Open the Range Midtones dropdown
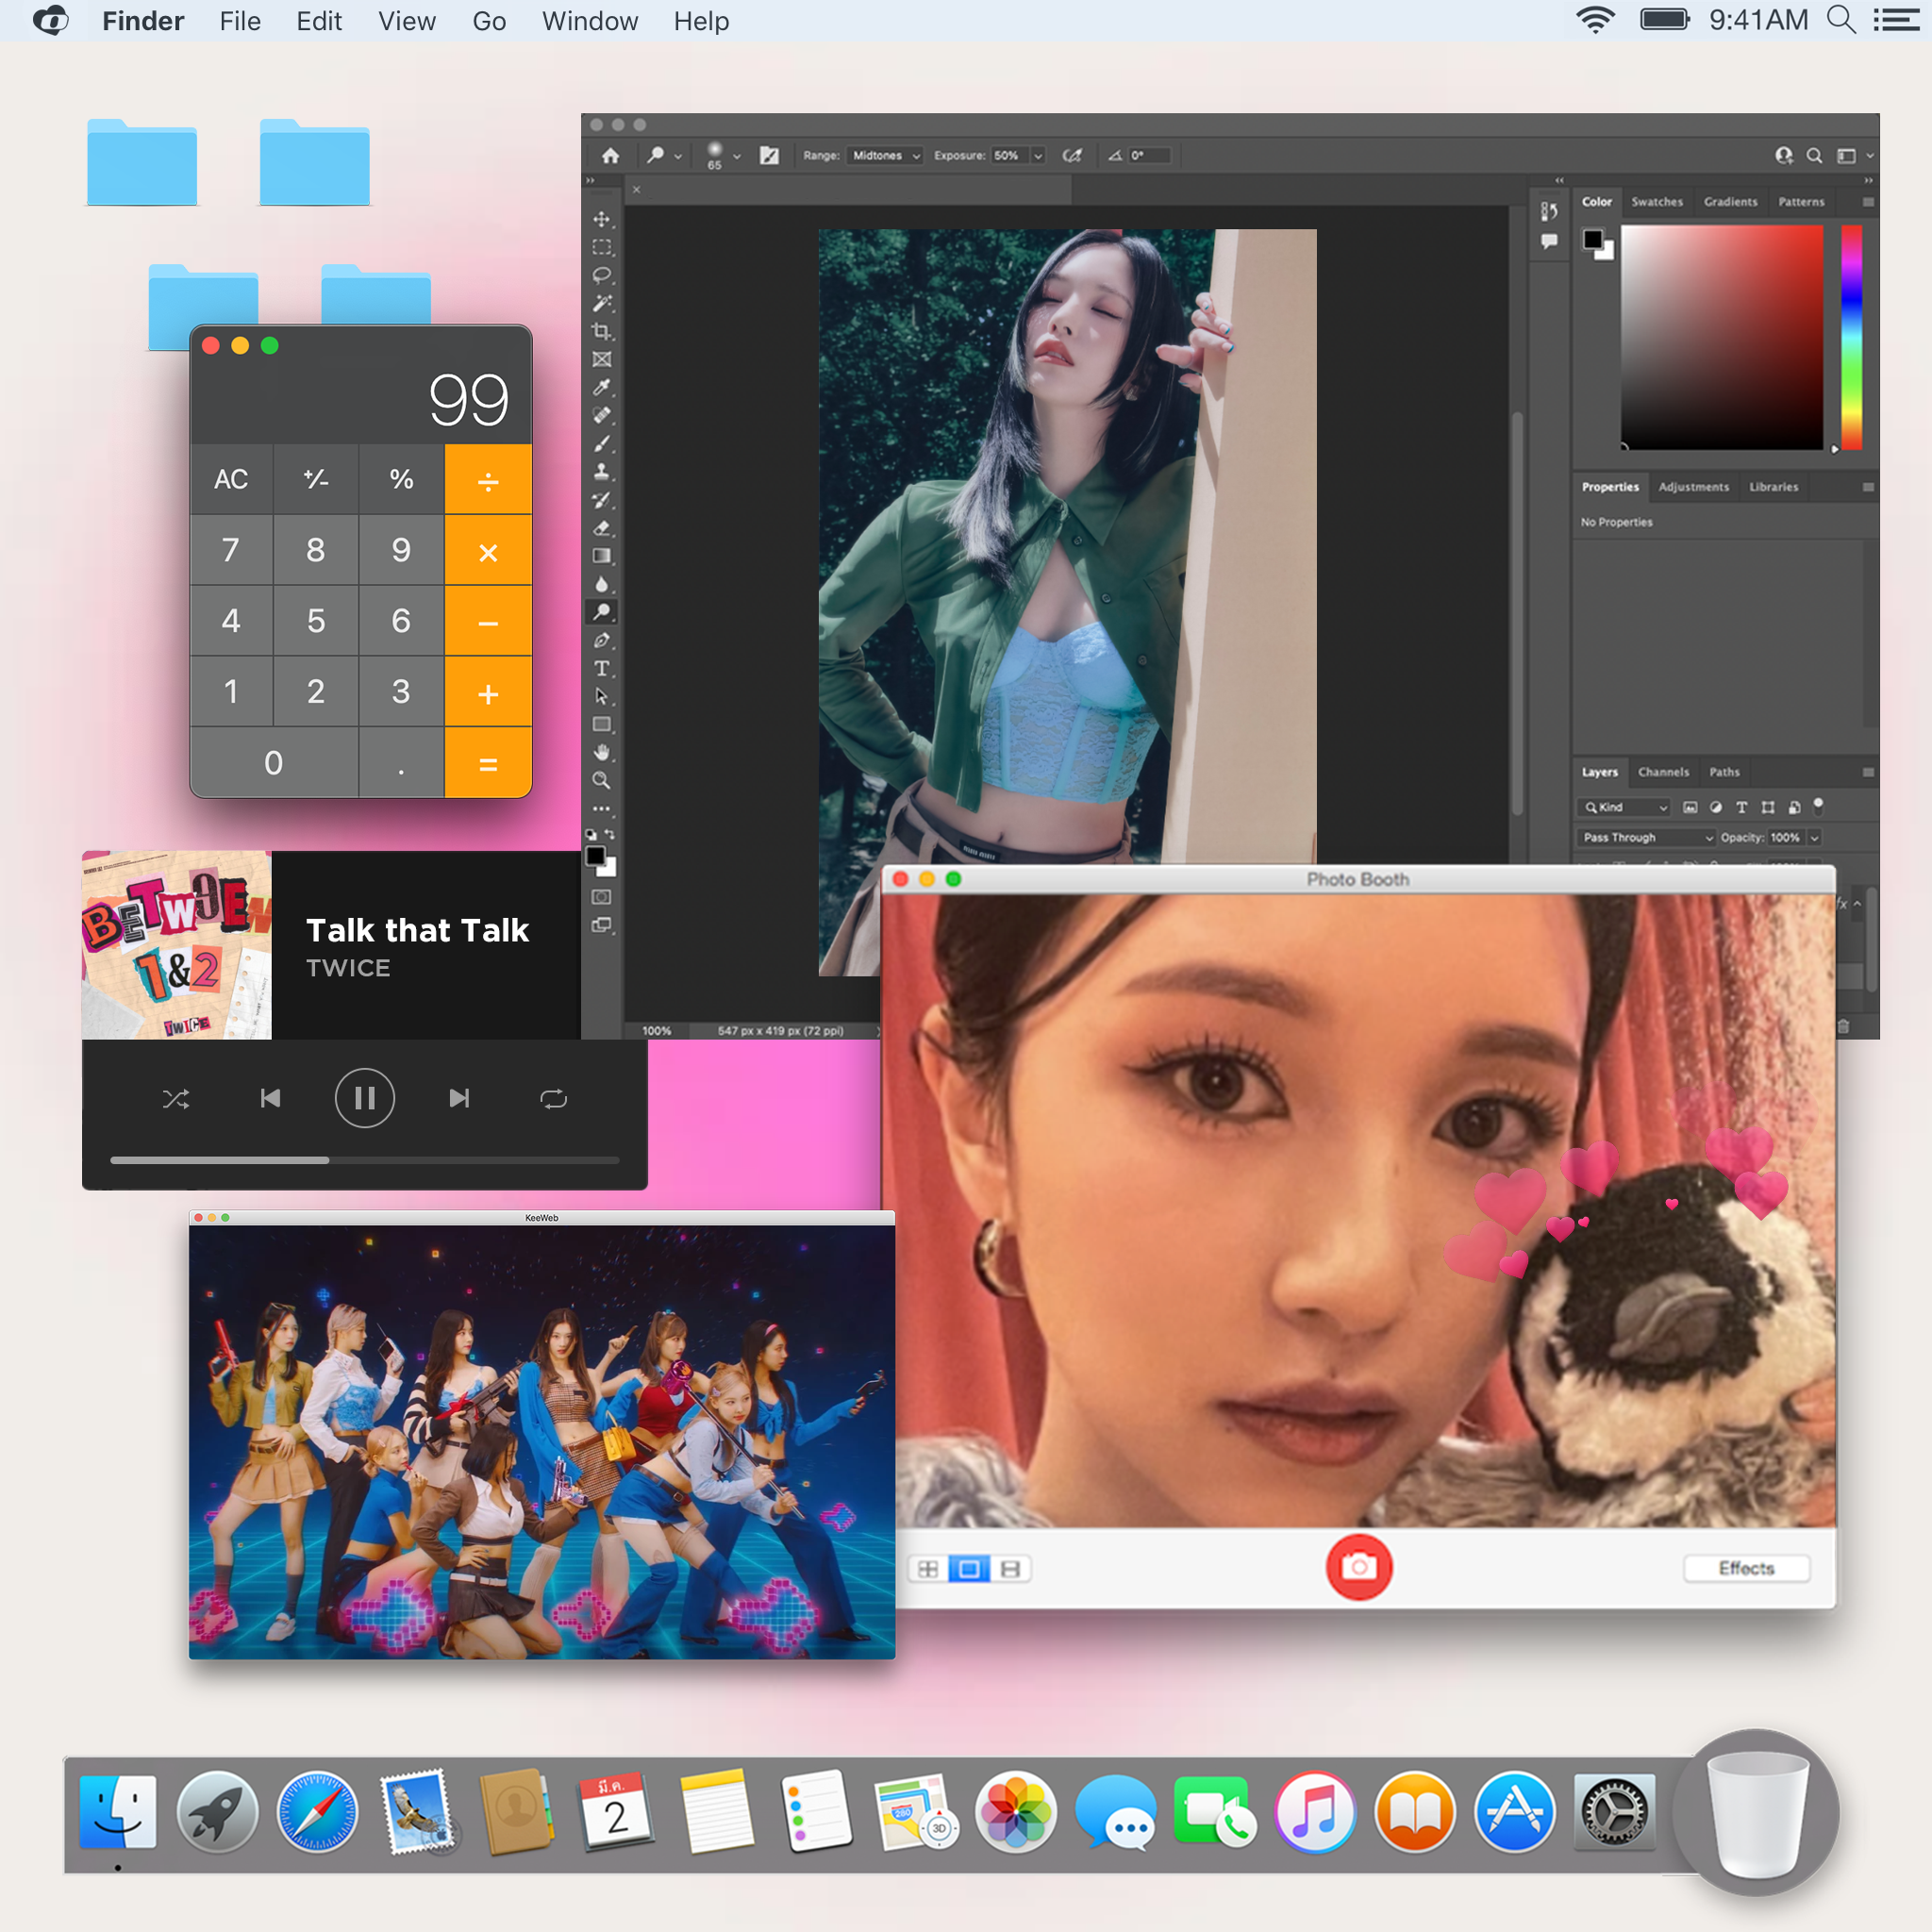 tap(885, 156)
